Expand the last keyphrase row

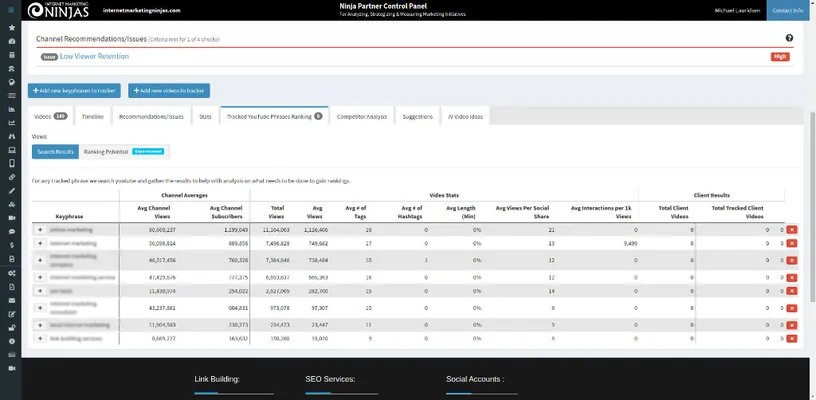coord(40,339)
